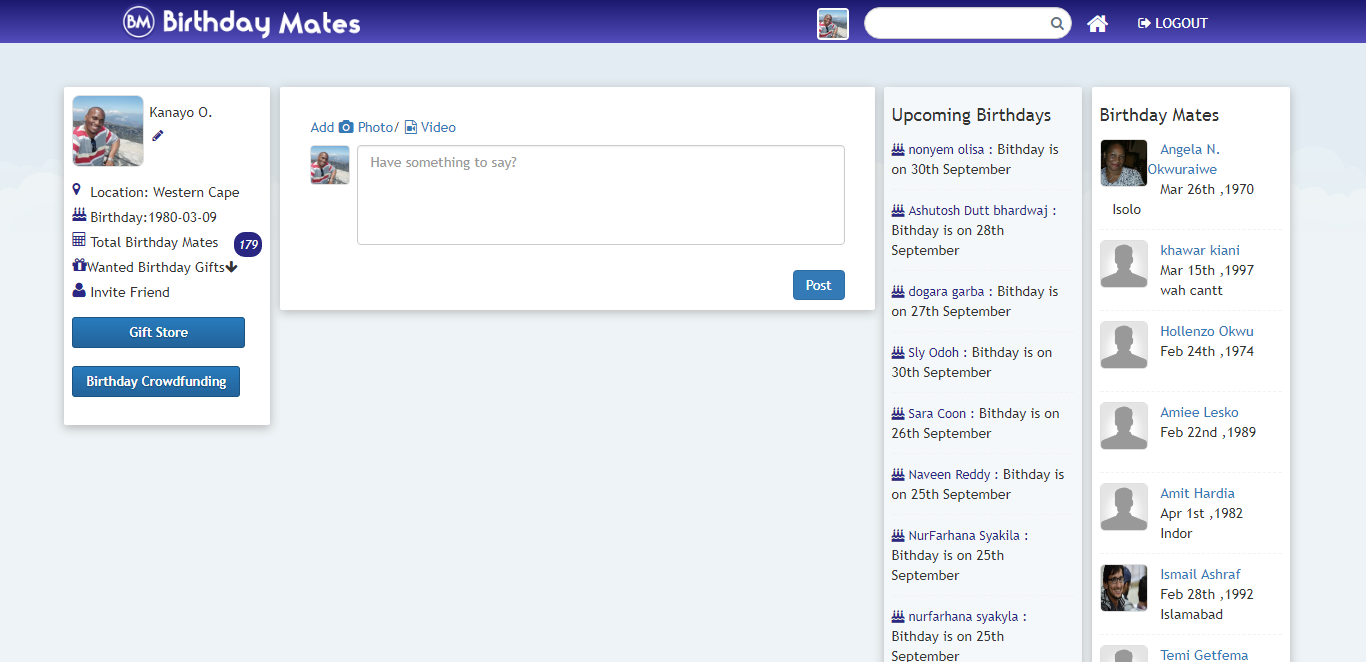The width and height of the screenshot is (1366, 662).
Task: Click the camera Photo icon
Action: [x=346, y=127]
